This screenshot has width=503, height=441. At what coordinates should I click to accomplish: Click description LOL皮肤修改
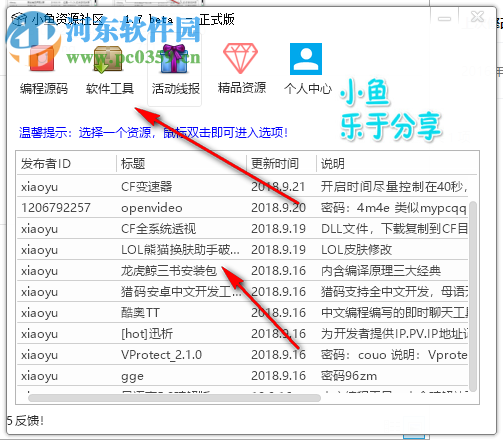(x=356, y=250)
